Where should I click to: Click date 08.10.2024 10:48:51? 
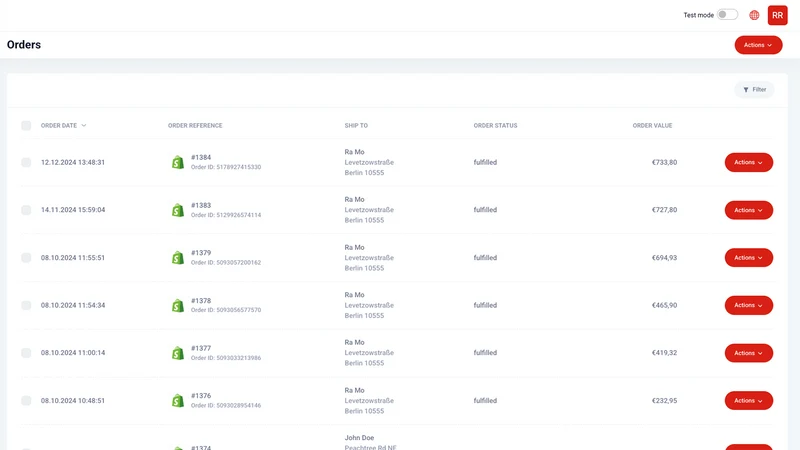click(73, 401)
